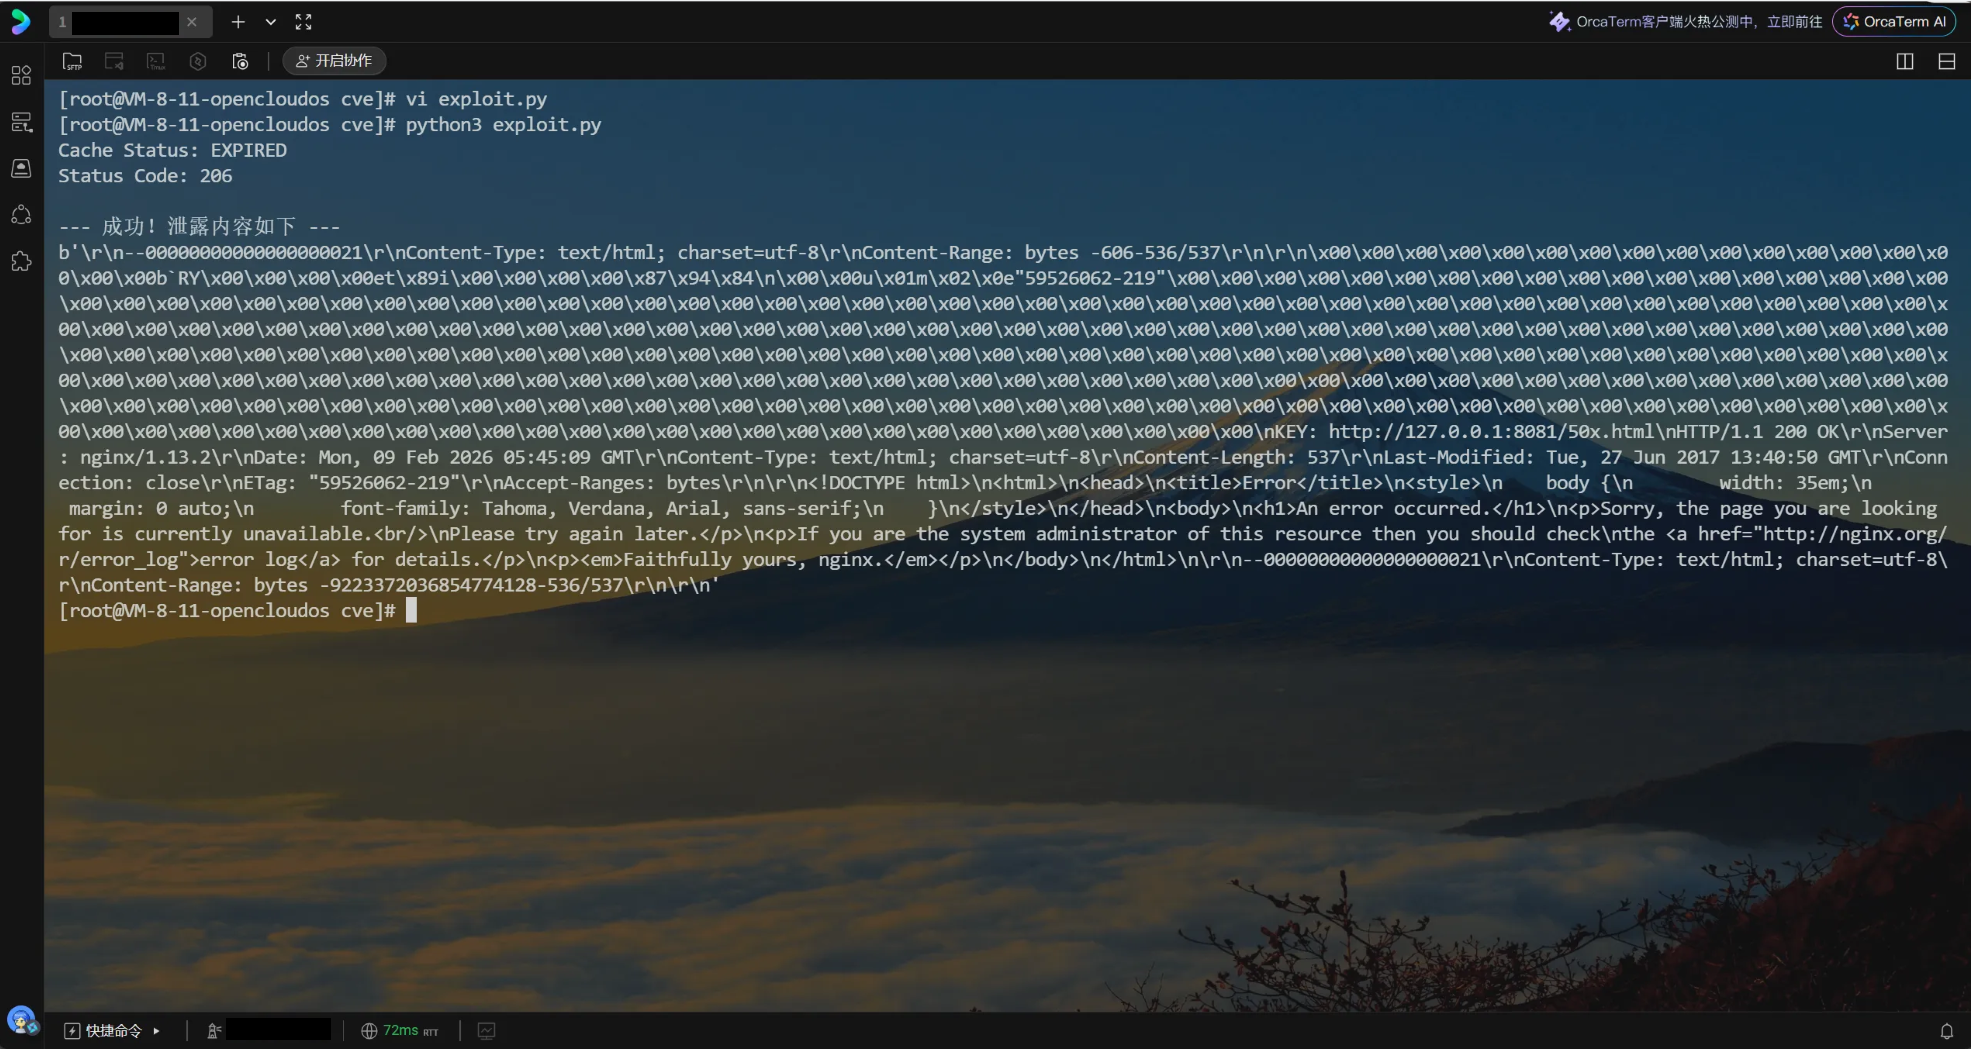Click the lighthouse instance icon
1971x1049 pixels.
214,1031
